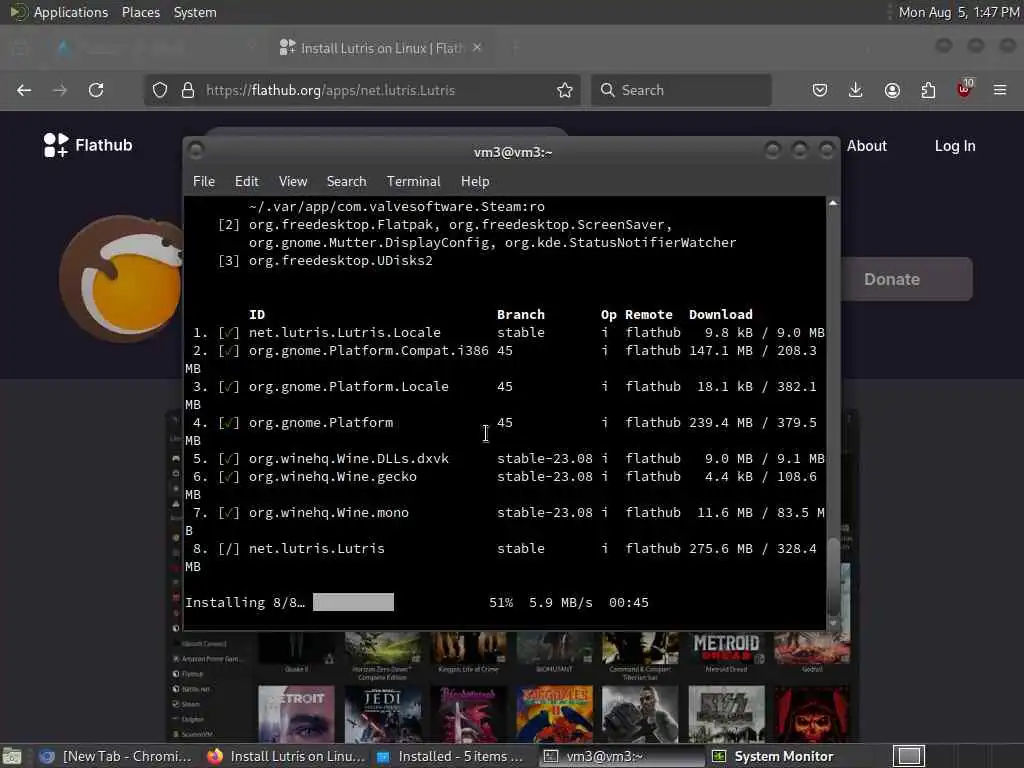Open terminal File menu
The height and width of the screenshot is (768, 1024).
tap(204, 182)
